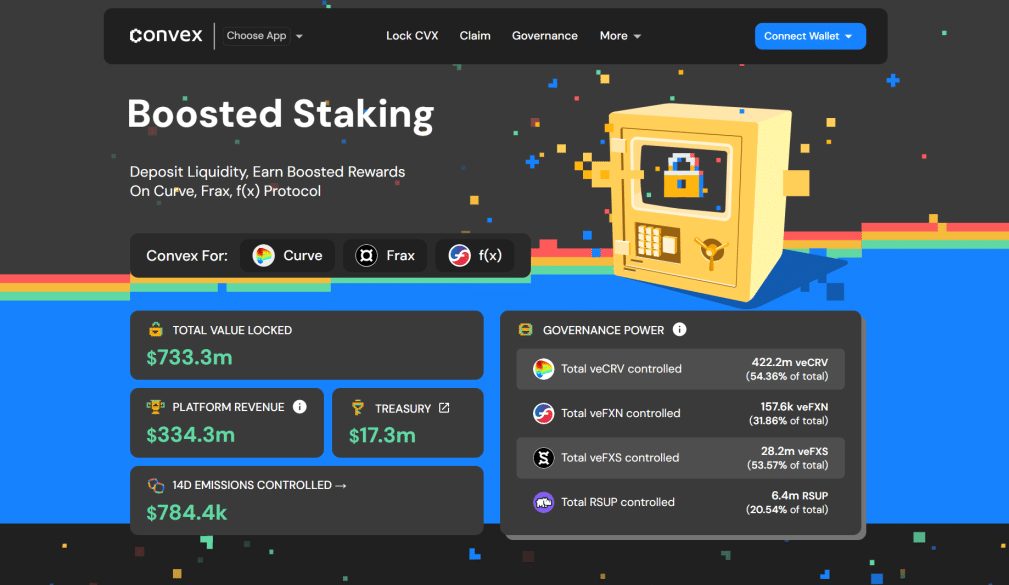Click the Curve rainbow logo icon
Screen dimensions: 1009x585
(x=263, y=255)
